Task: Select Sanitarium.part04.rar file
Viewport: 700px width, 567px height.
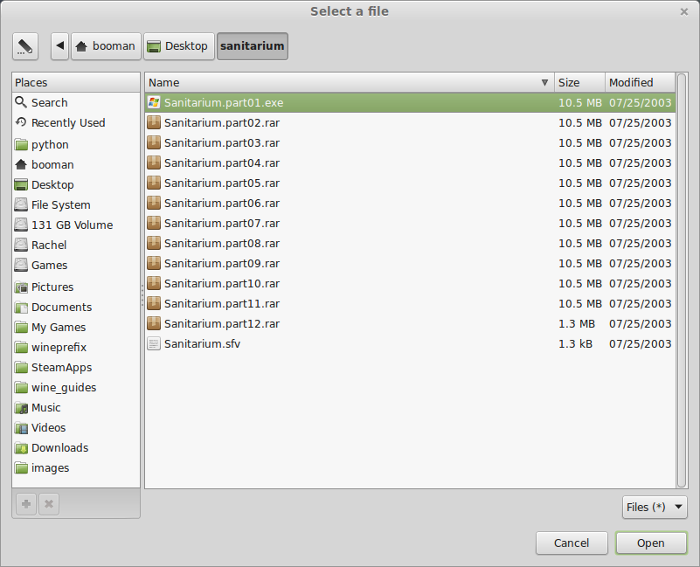Action: [x=410, y=163]
